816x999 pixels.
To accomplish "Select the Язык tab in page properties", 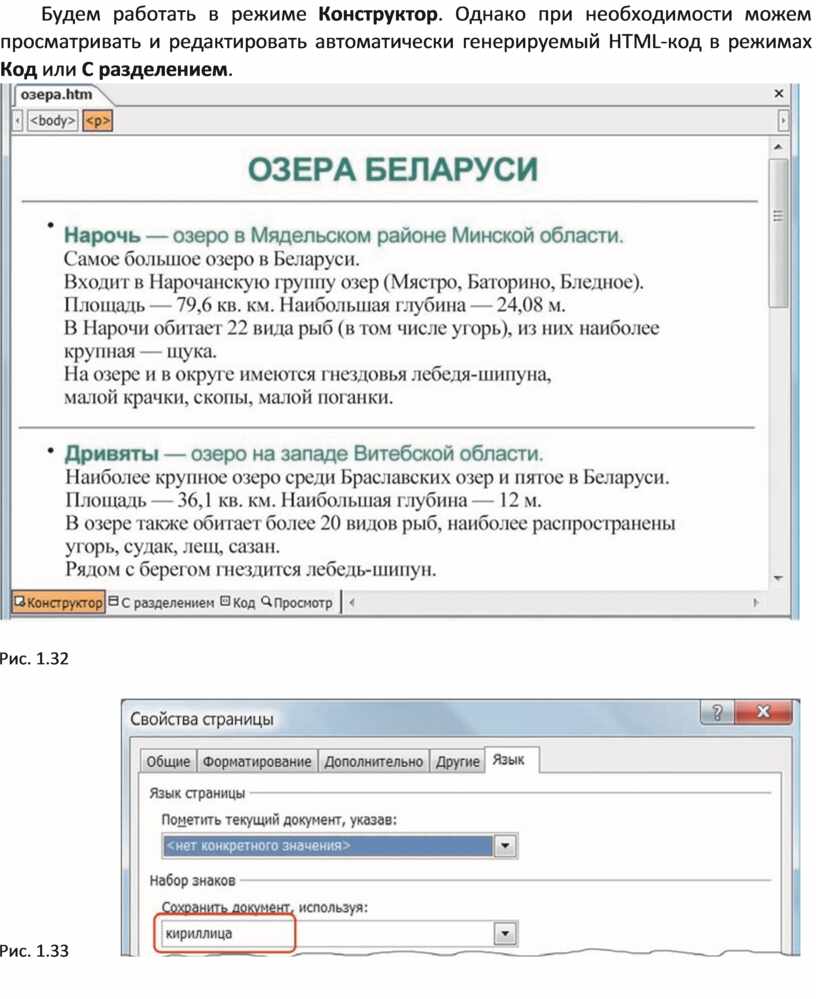I will pos(510,759).
